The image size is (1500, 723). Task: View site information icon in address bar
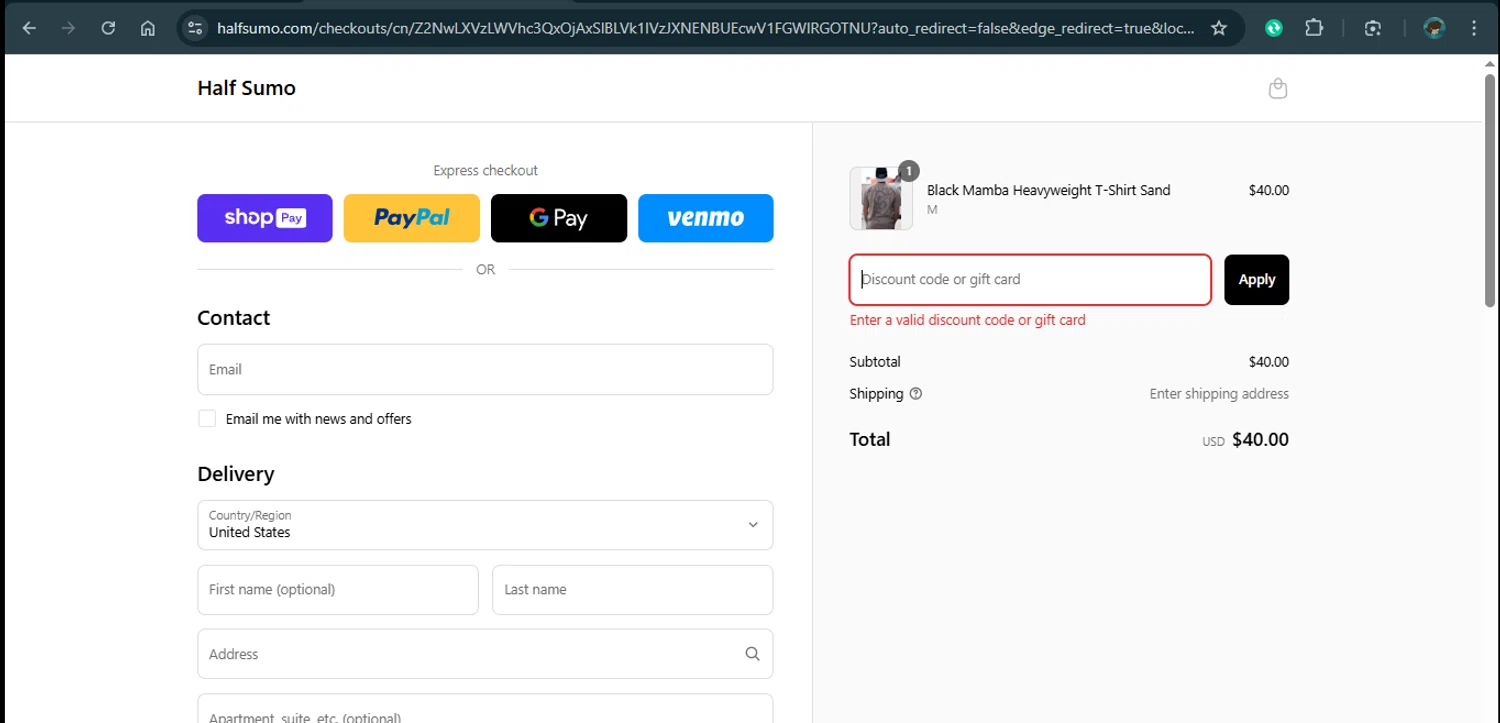(x=196, y=28)
